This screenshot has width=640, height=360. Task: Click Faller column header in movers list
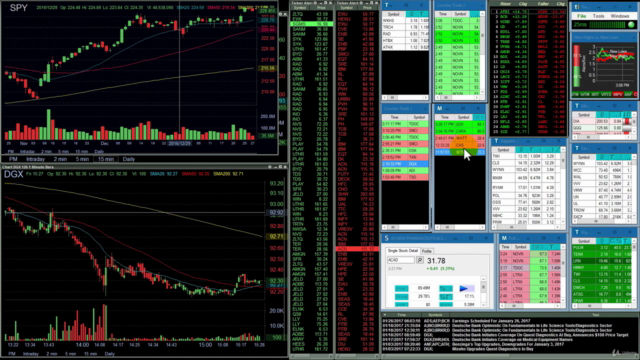click(543, 4)
